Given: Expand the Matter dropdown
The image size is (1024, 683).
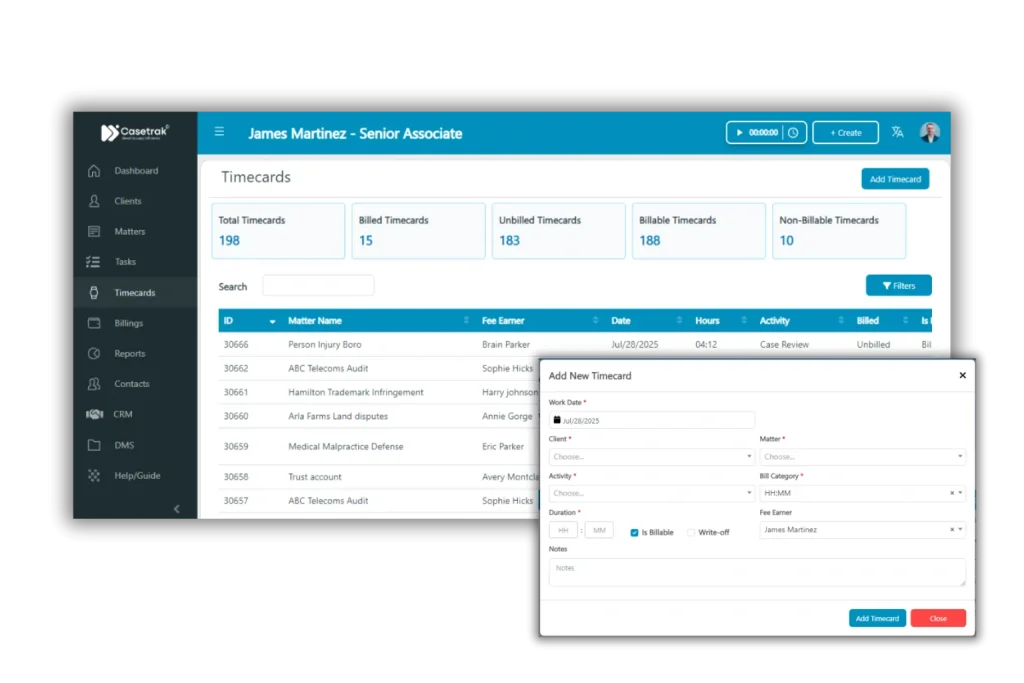Looking at the screenshot, I should pos(862,457).
